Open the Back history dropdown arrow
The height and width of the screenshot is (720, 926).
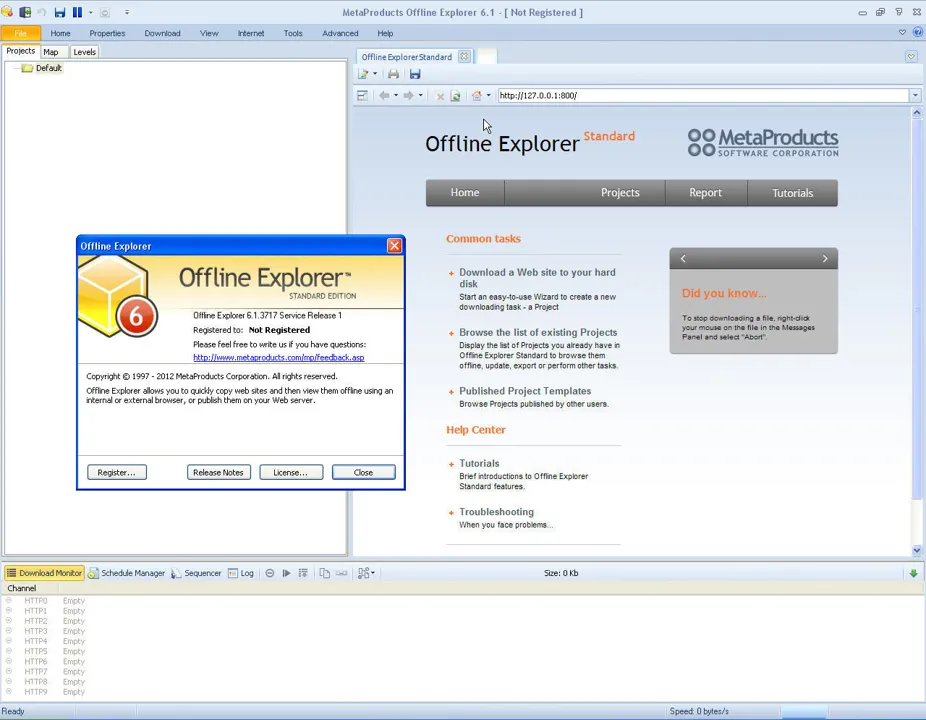pos(396,95)
